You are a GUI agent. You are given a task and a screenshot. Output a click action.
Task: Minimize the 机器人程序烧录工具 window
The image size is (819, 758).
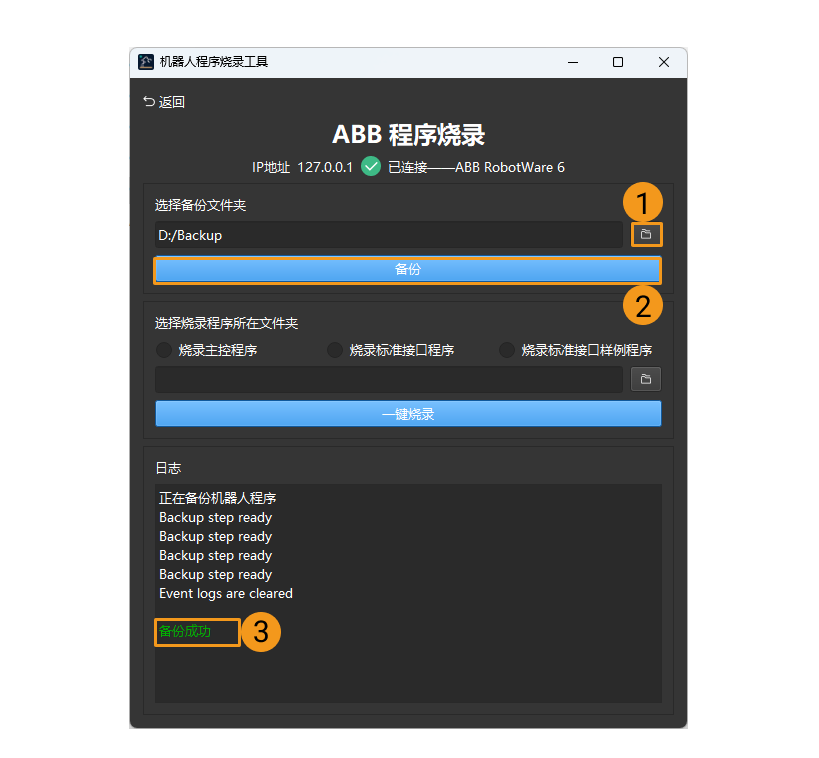572,62
